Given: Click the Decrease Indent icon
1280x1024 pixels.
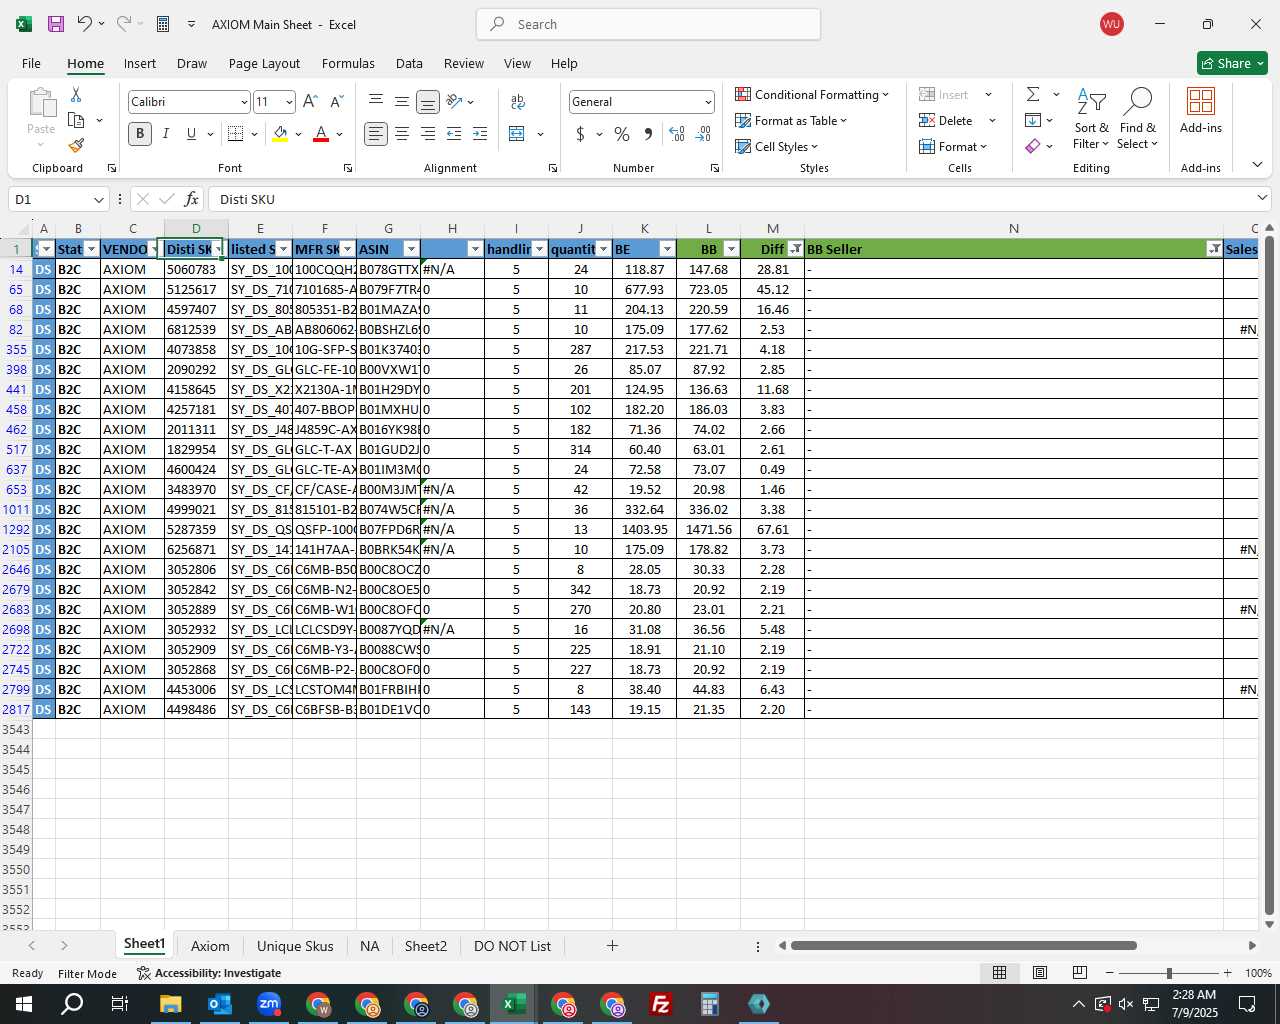Looking at the screenshot, I should tap(454, 134).
